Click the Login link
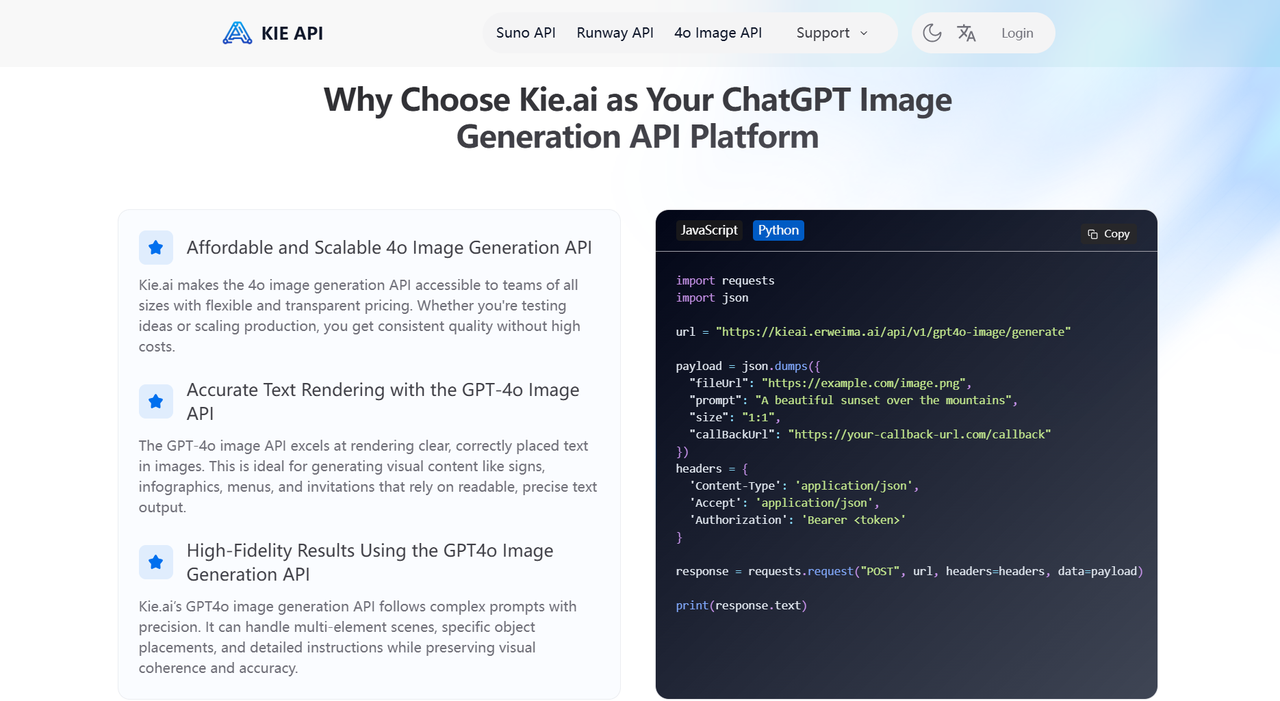The image size is (1280, 701). (x=1017, y=33)
